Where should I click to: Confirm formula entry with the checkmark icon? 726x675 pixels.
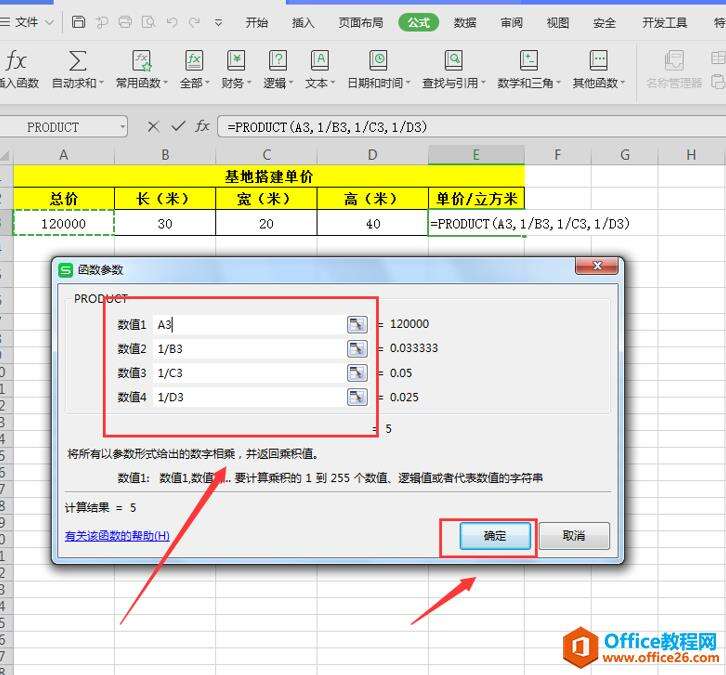[x=178, y=126]
